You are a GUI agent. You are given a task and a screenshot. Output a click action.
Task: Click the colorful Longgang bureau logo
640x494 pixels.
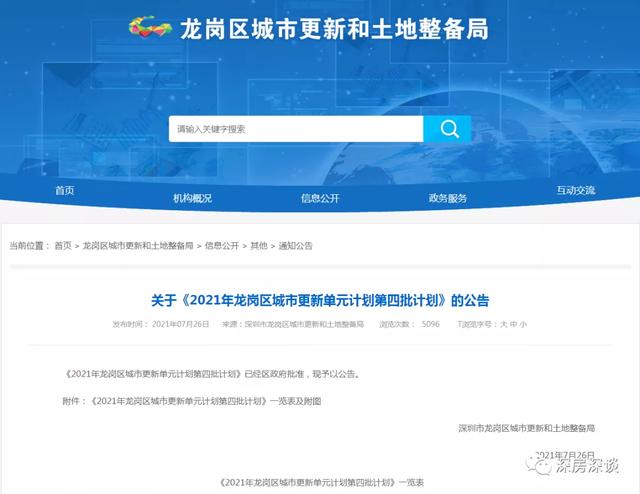pyautogui.click(x=149, y=29)
